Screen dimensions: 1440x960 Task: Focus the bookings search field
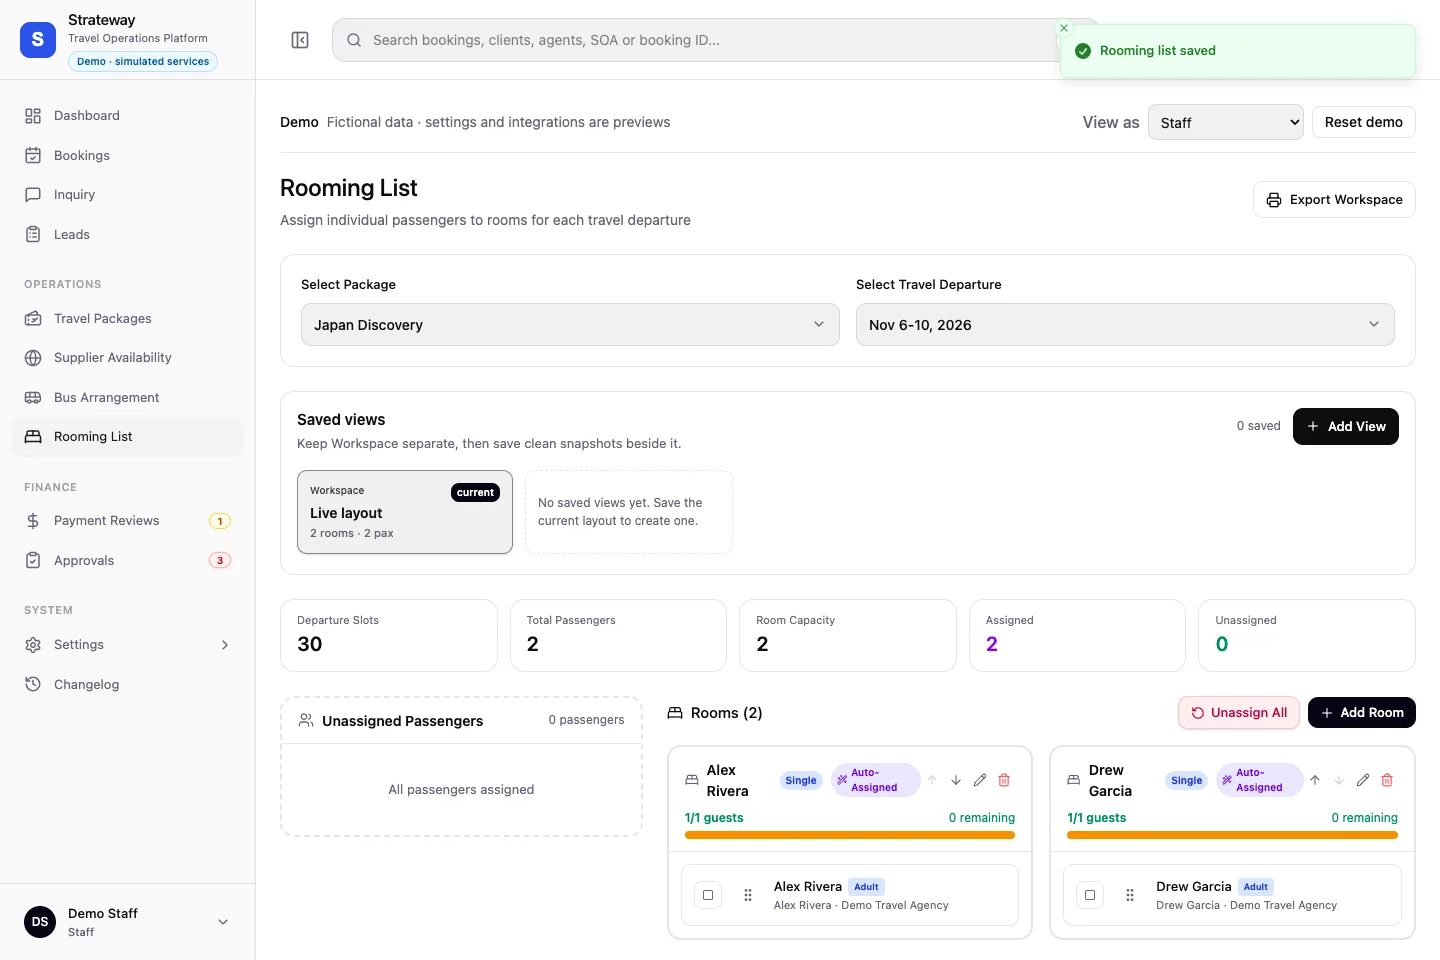point(715,40)
